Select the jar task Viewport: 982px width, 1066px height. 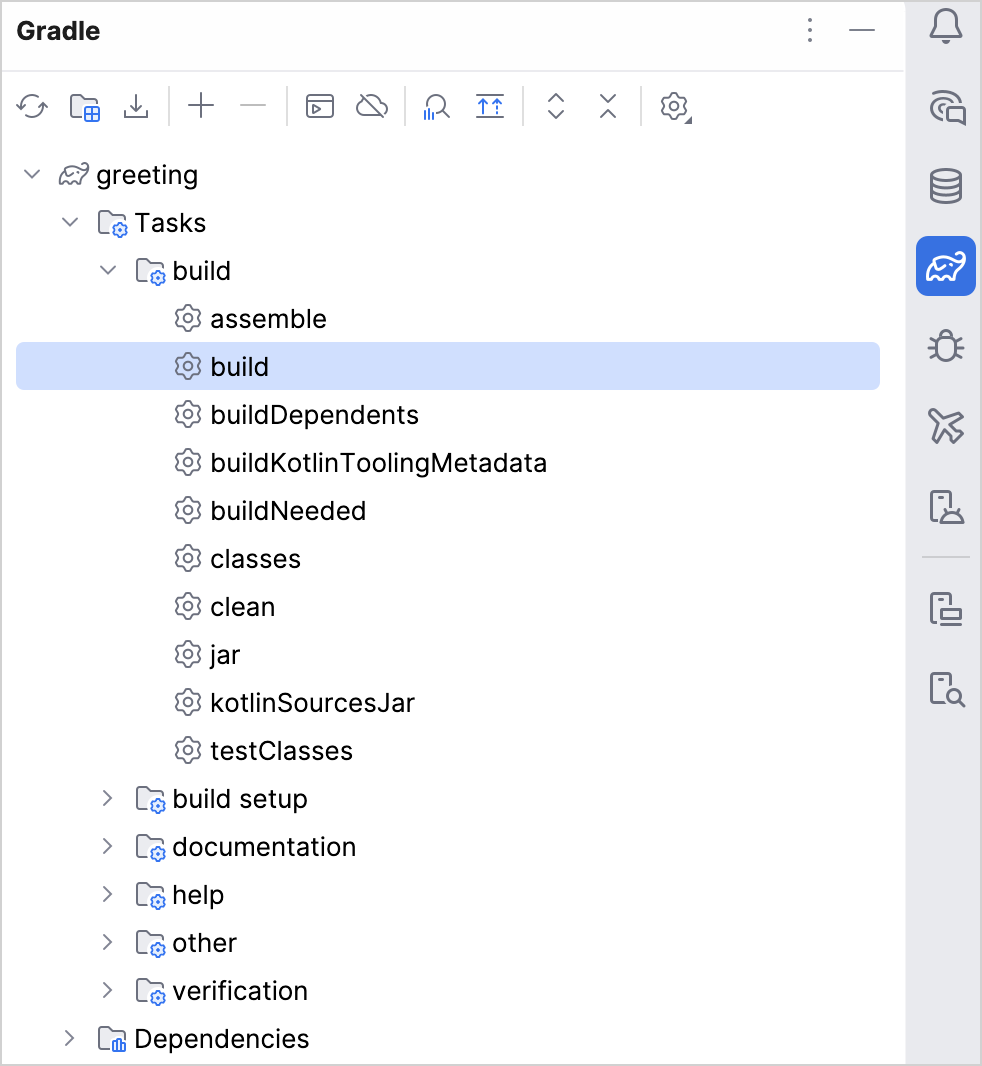pyautogui.click(x=447, y=655)
